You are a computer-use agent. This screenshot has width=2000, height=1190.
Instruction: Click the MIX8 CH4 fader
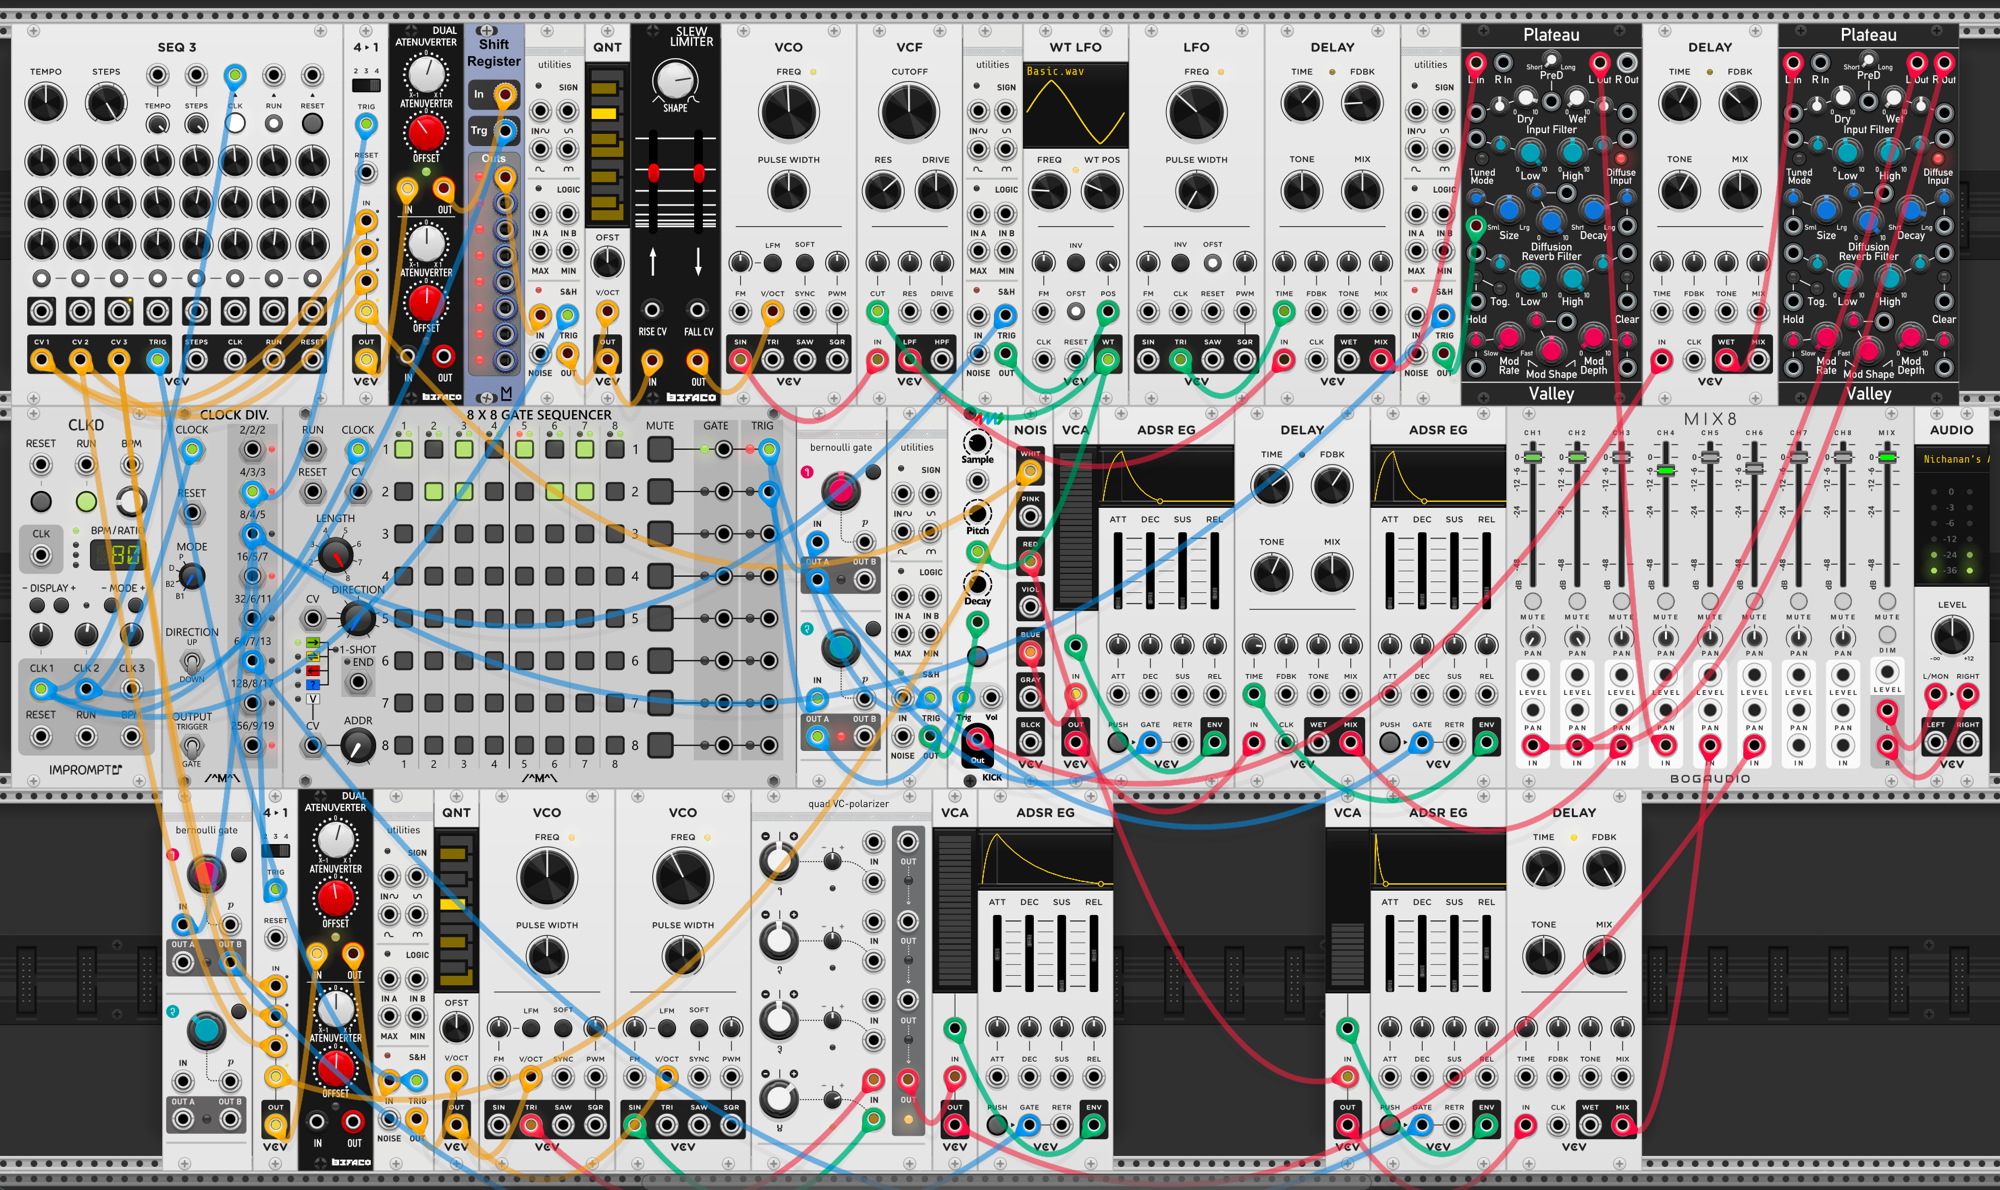pyautogui.click(x=1665, y=470)
